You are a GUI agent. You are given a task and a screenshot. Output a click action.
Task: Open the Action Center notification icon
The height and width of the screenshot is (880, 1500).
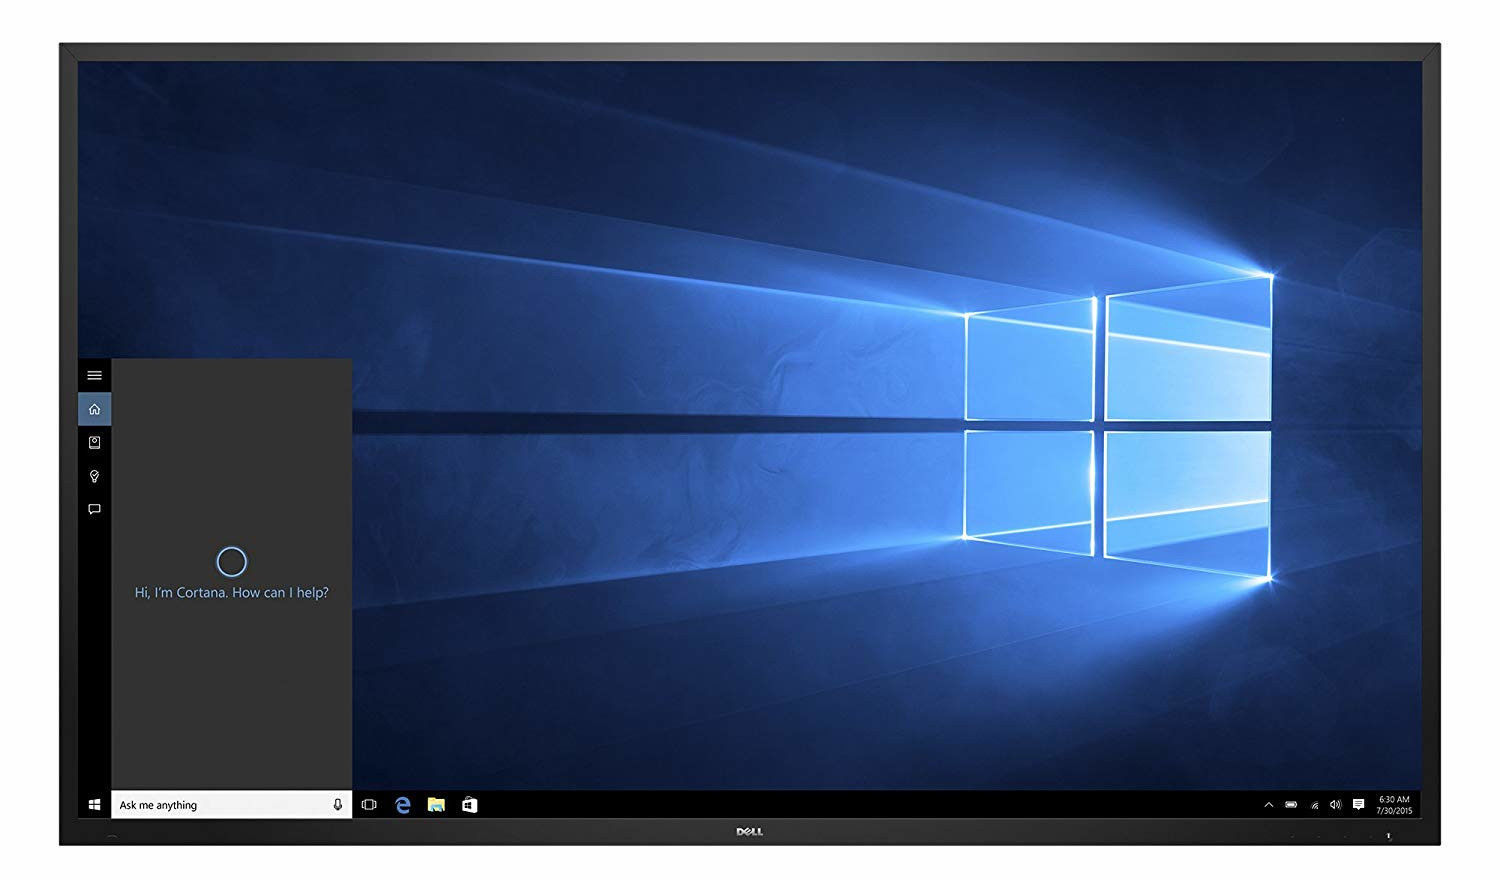click(x=1358, y=804)
